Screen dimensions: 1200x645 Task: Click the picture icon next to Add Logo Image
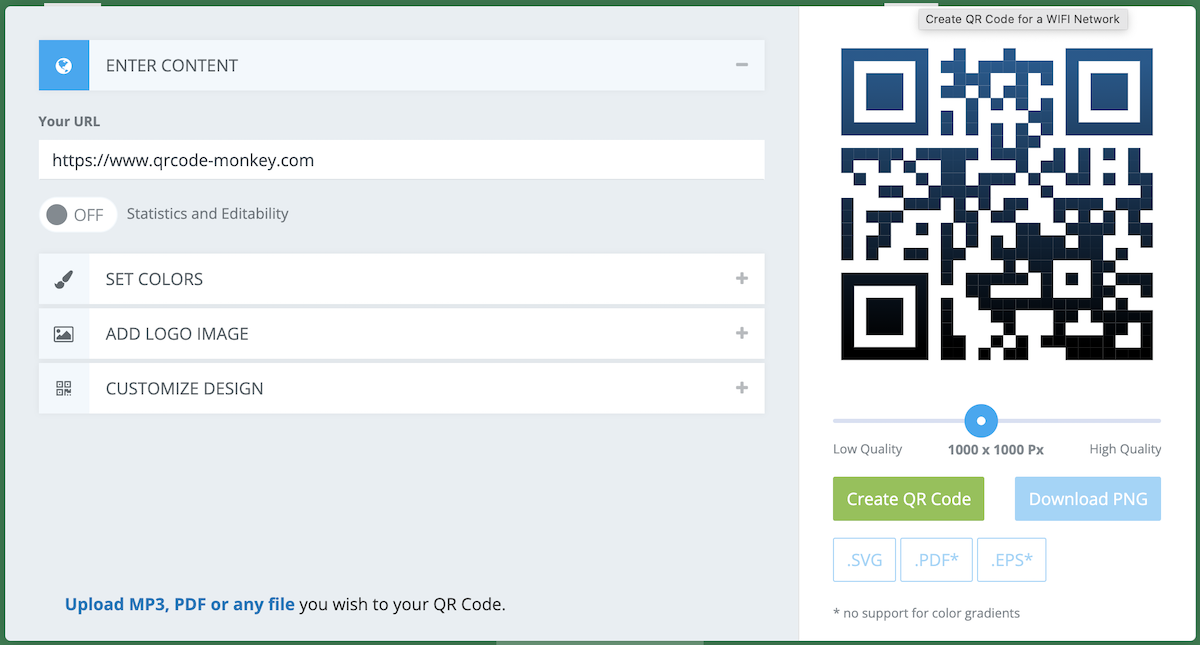pyautogui.click(x=63, y=333)
